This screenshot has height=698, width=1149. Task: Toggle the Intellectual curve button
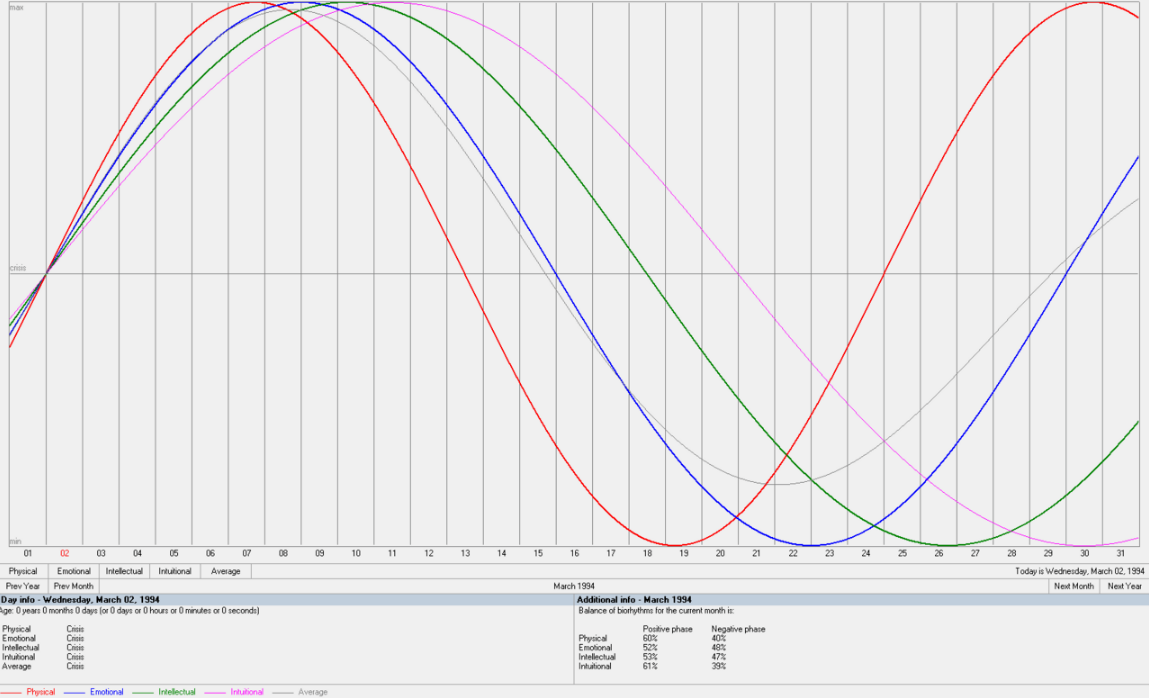(125, 571)
